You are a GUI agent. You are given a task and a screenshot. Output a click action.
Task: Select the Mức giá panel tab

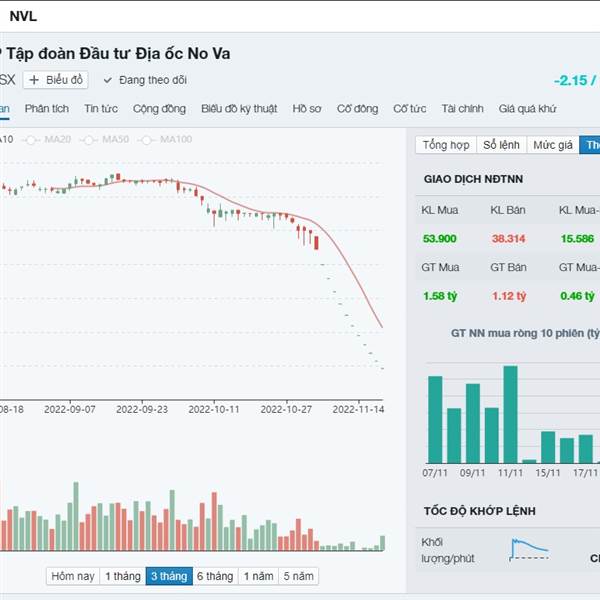coord(553,145)
